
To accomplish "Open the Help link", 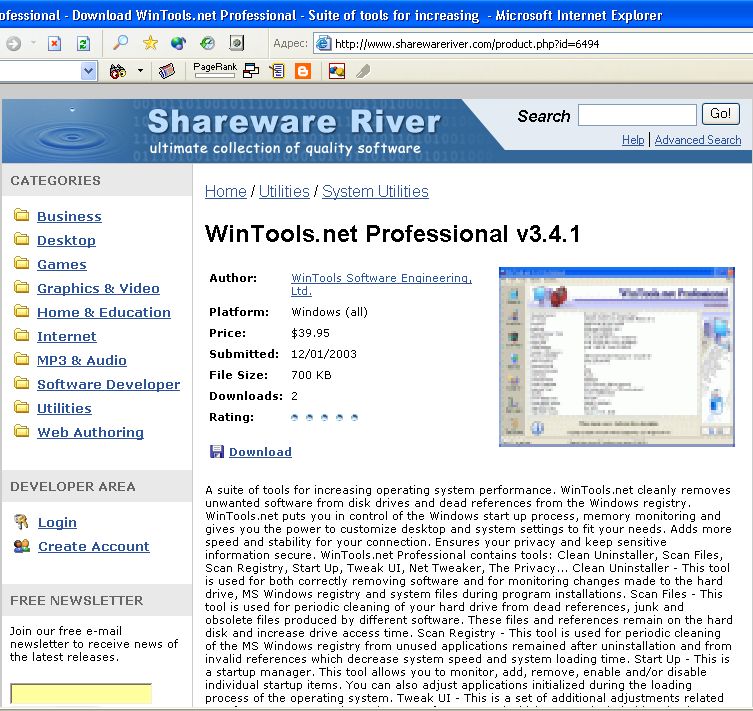I will point(633,140).
